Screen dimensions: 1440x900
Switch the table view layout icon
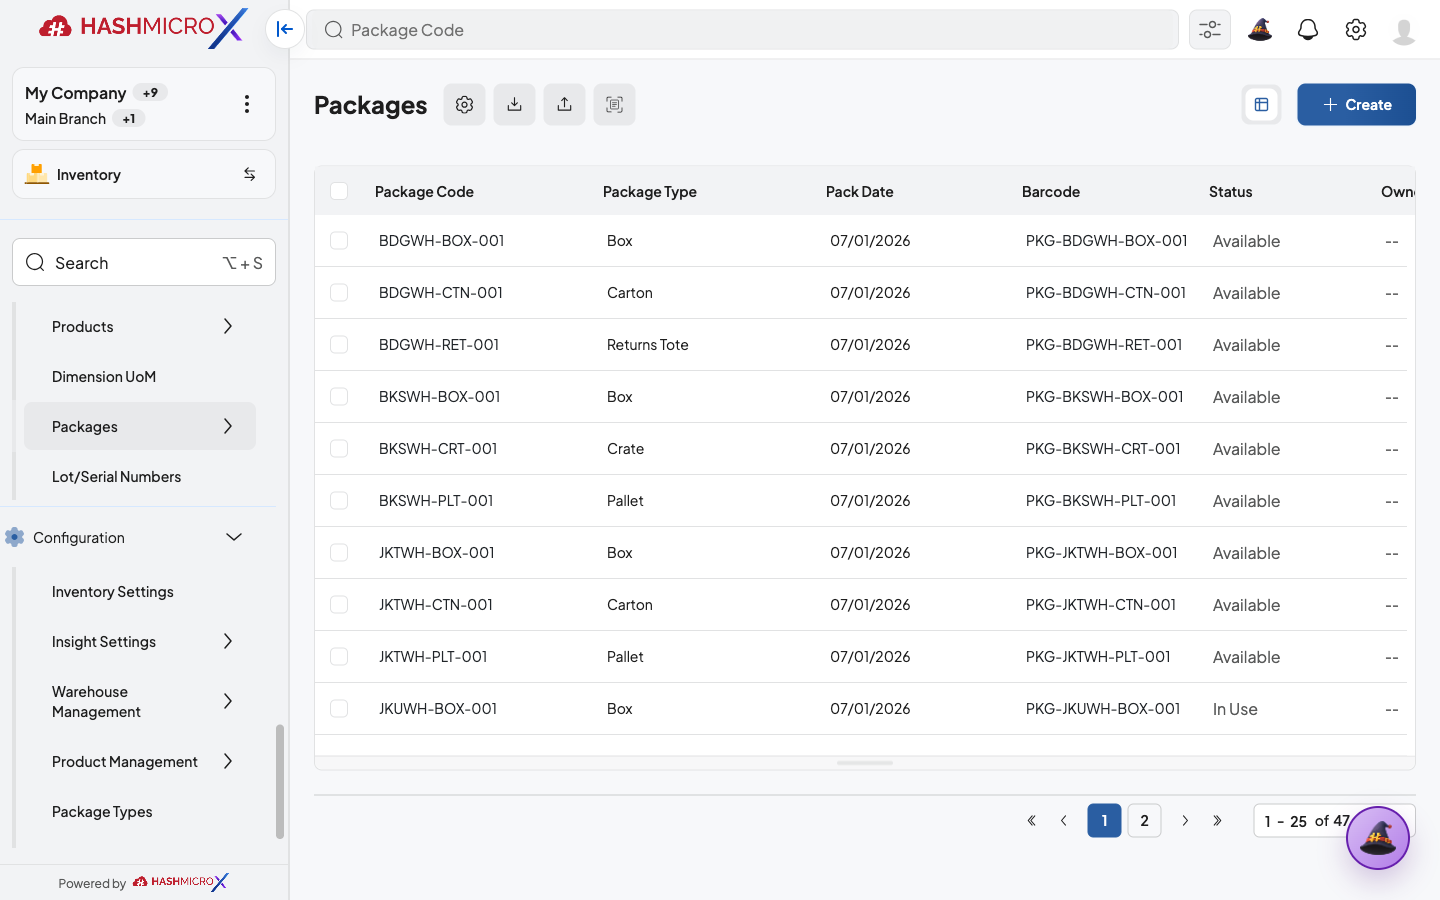(1261, 104)
